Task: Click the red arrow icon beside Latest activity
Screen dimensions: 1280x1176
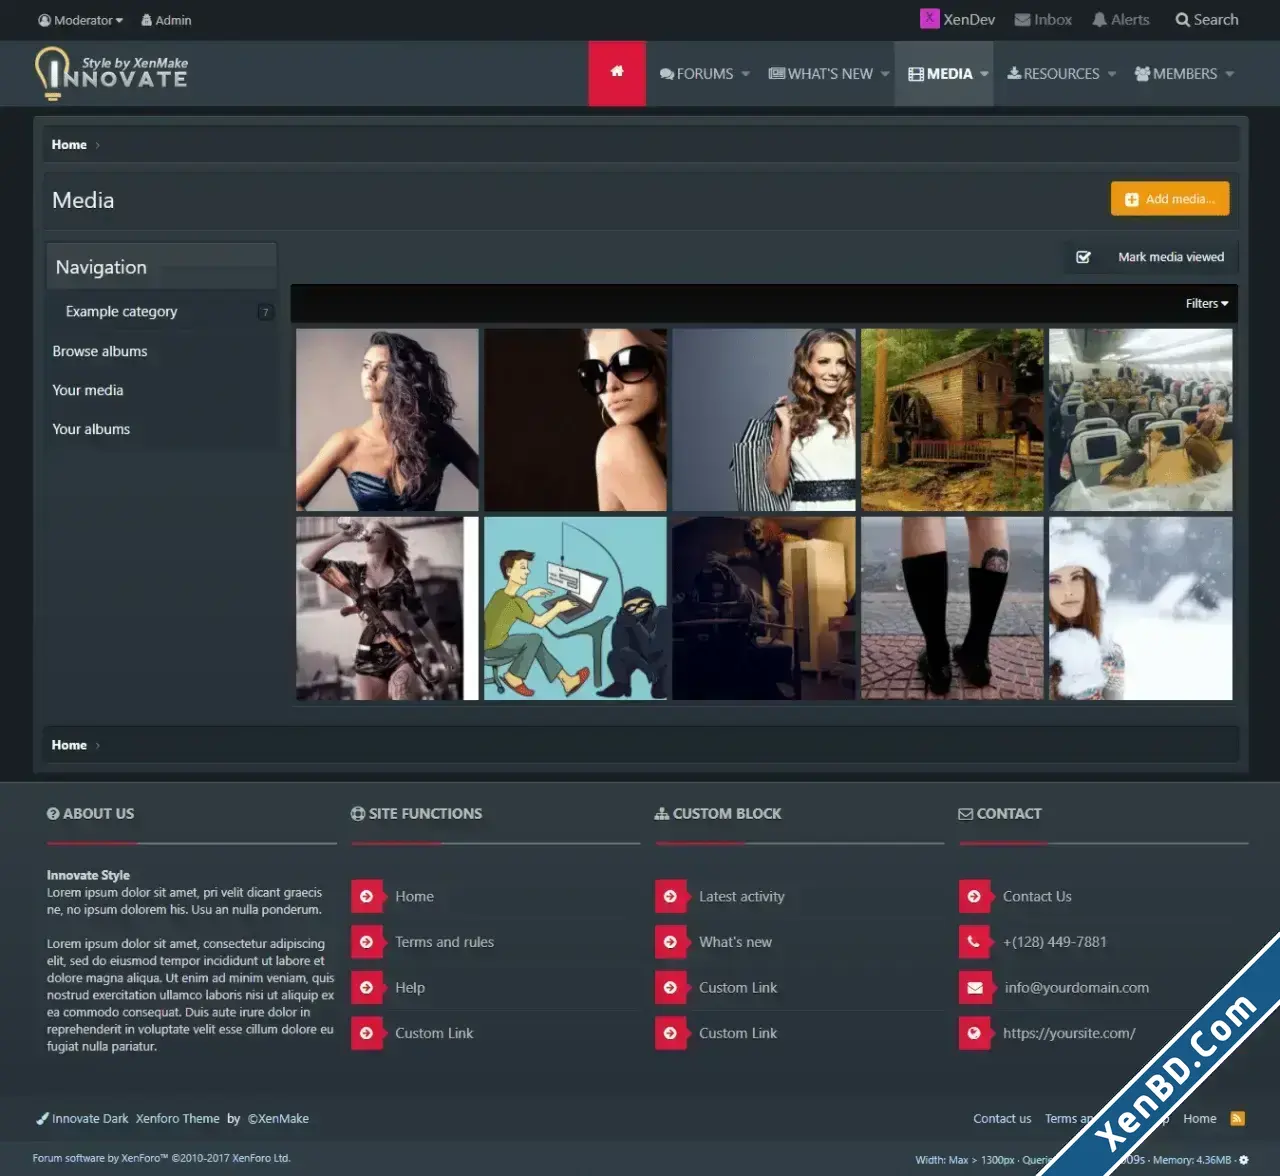Action: (x=671, y=896)
